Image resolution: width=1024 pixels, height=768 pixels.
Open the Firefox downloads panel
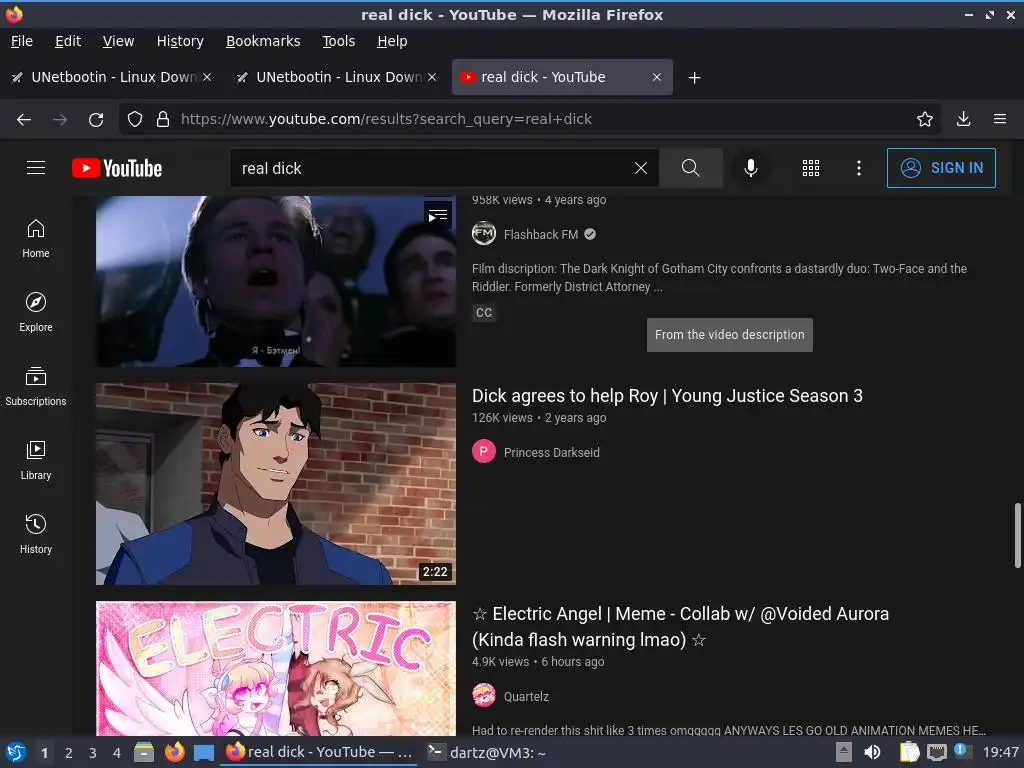963,119
